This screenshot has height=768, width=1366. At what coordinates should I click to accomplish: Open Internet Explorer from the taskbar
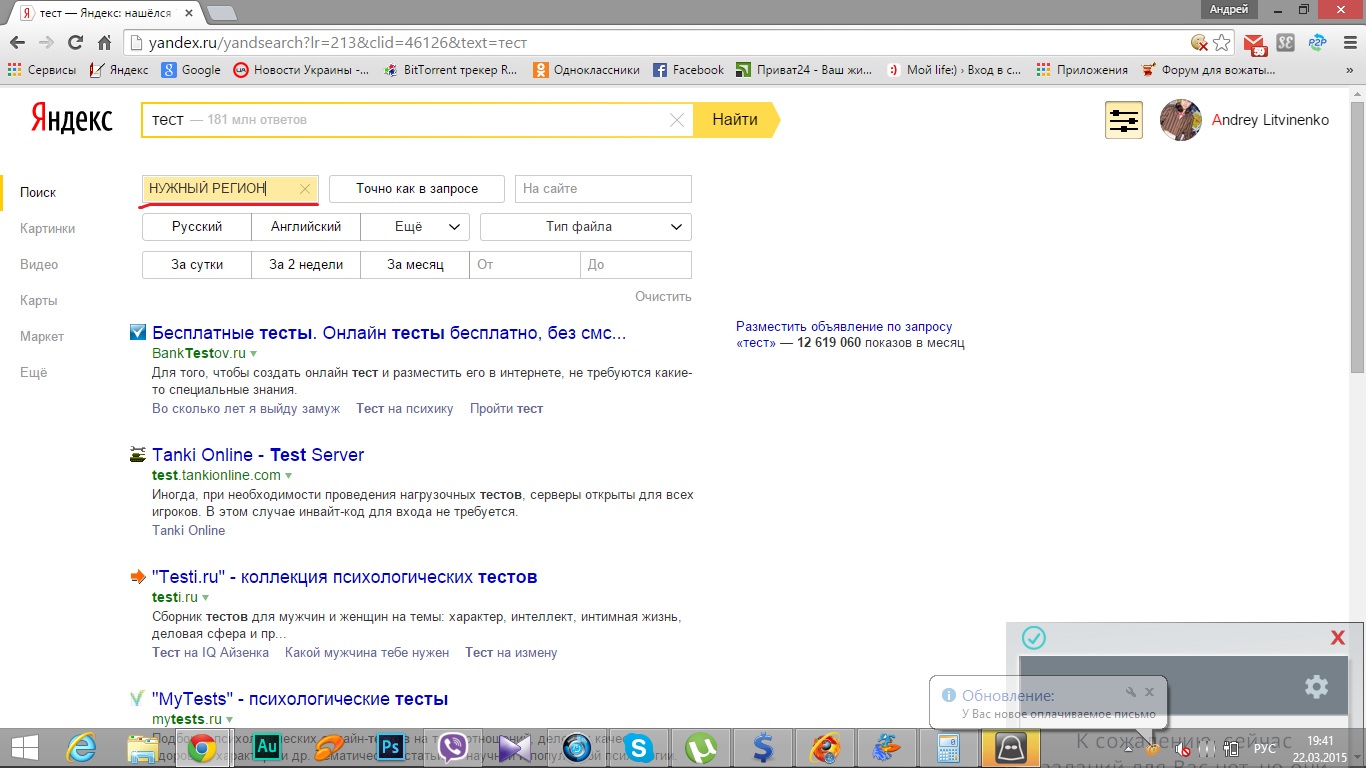click(81, 746)
